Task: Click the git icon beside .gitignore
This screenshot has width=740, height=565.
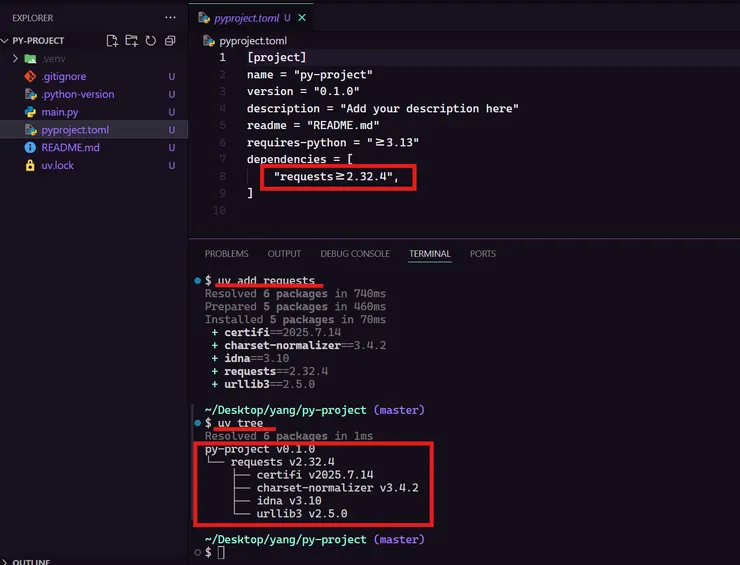Action: click(x=30, y=76)
